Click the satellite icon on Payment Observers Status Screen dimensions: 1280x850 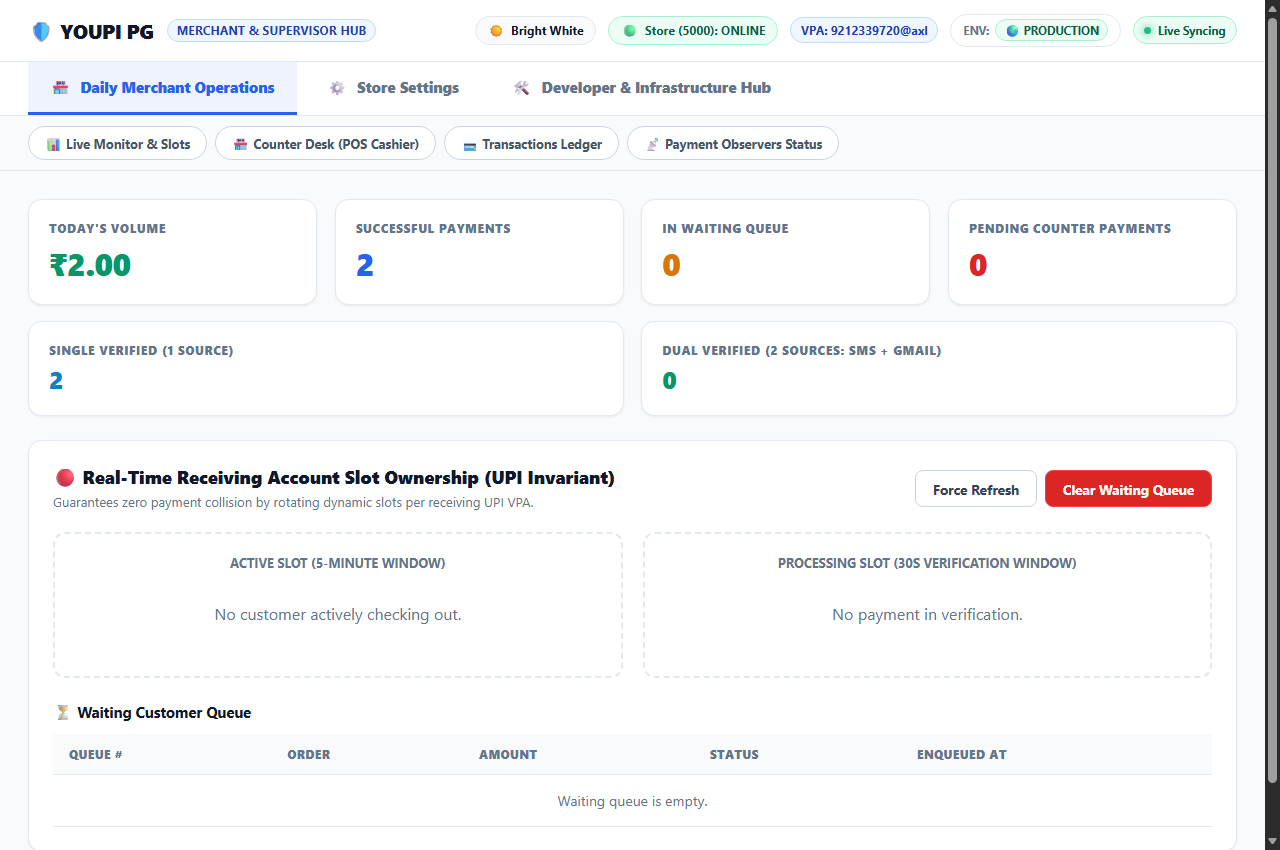click(x=652, y=144)
